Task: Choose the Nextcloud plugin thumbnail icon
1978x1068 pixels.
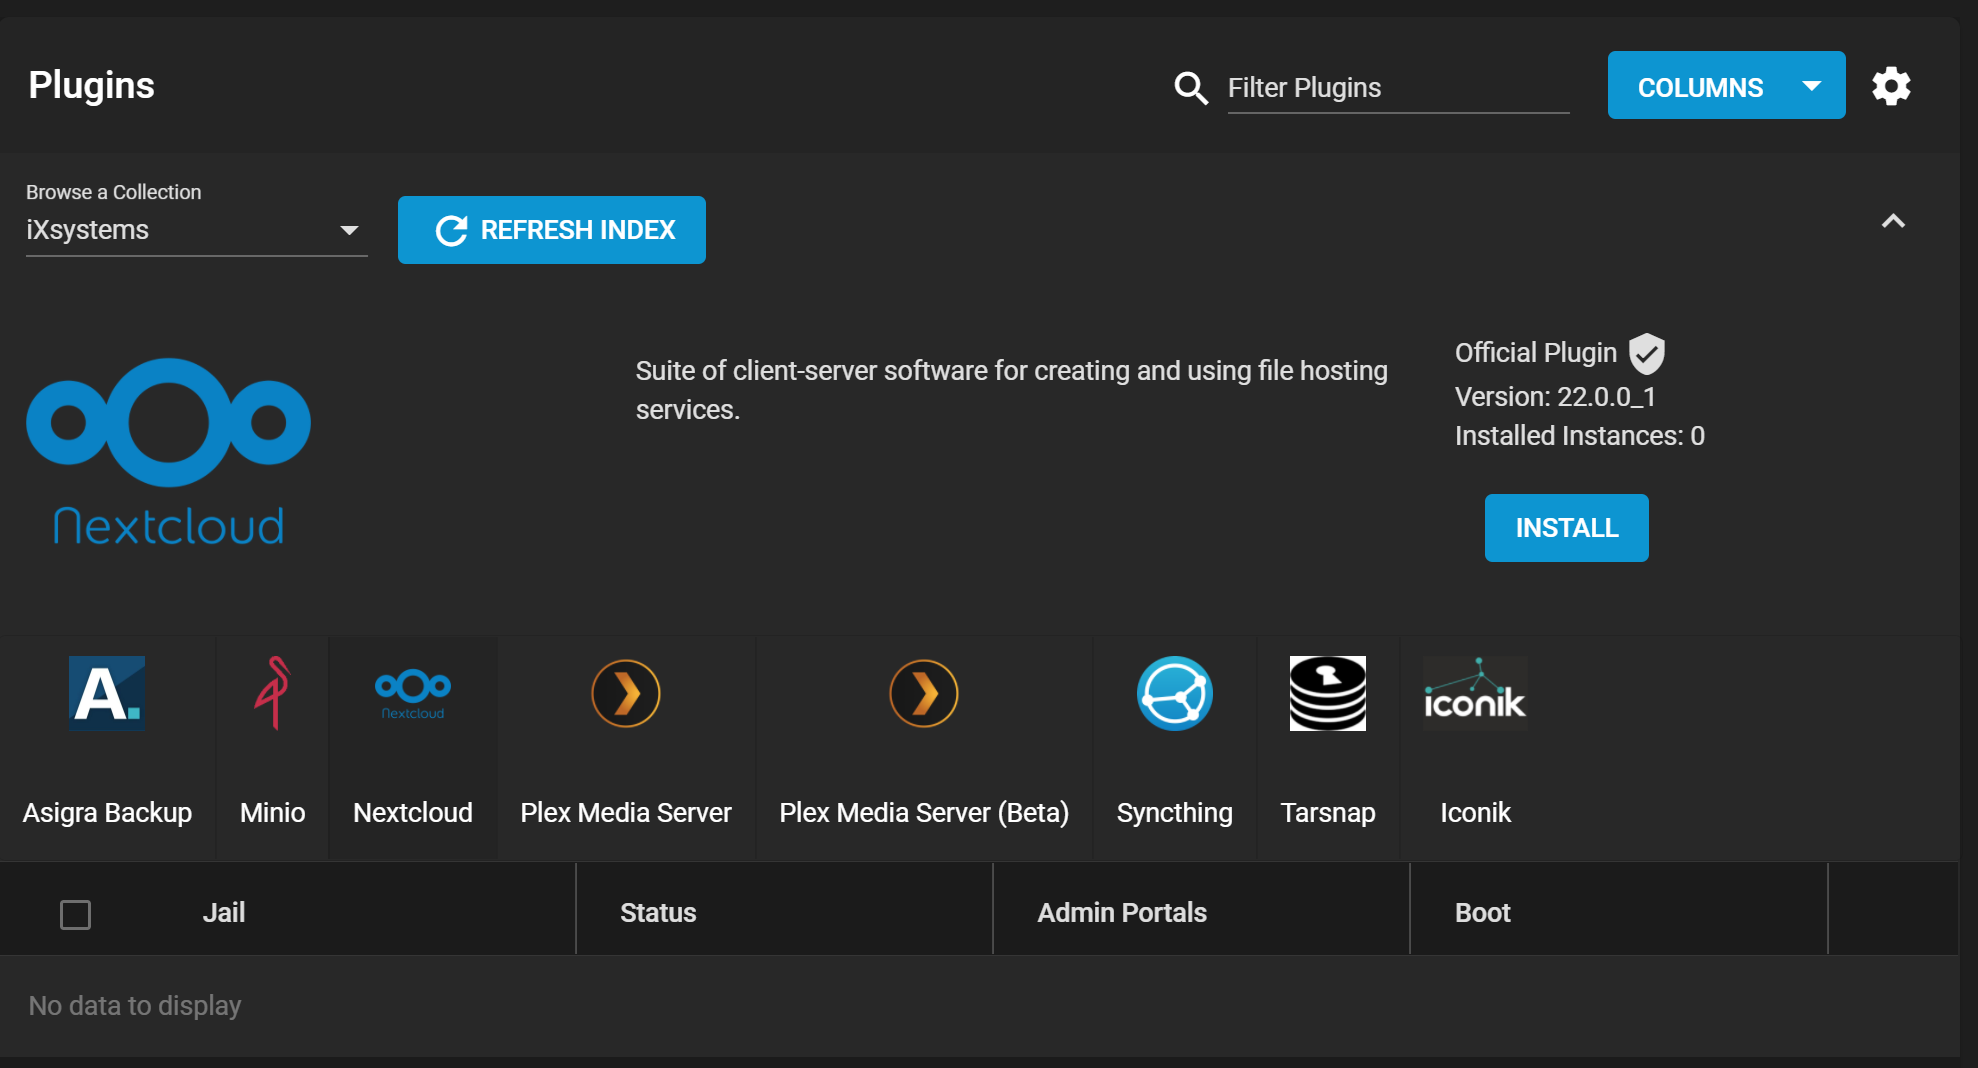Action: tap(413, 693)
